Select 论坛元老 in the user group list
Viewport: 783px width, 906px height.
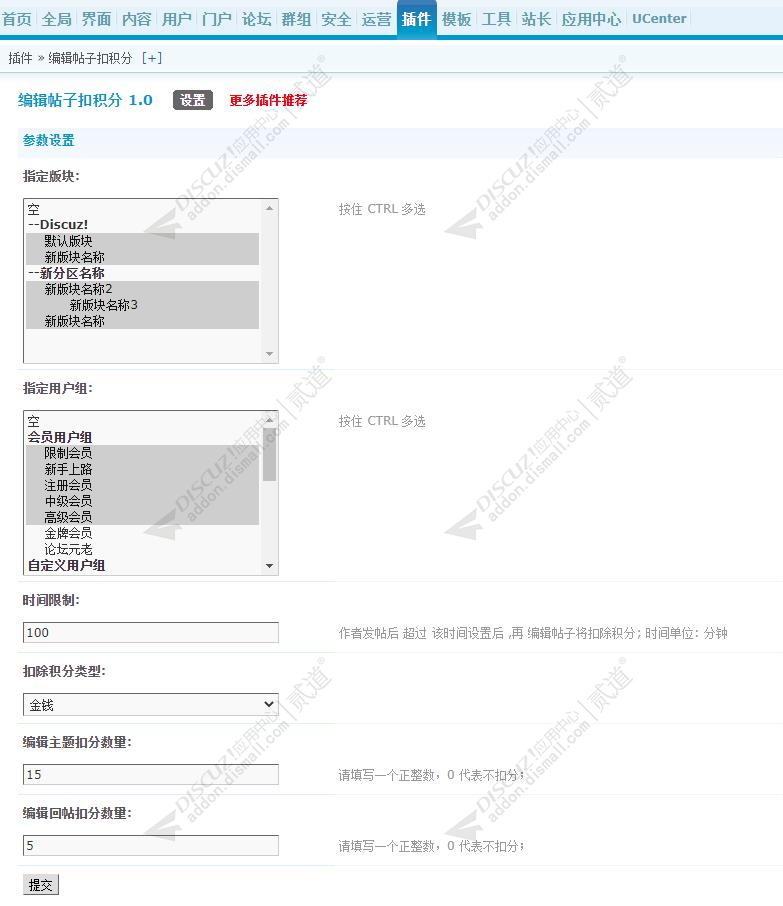pyautogui.click(x=142, y=549)
